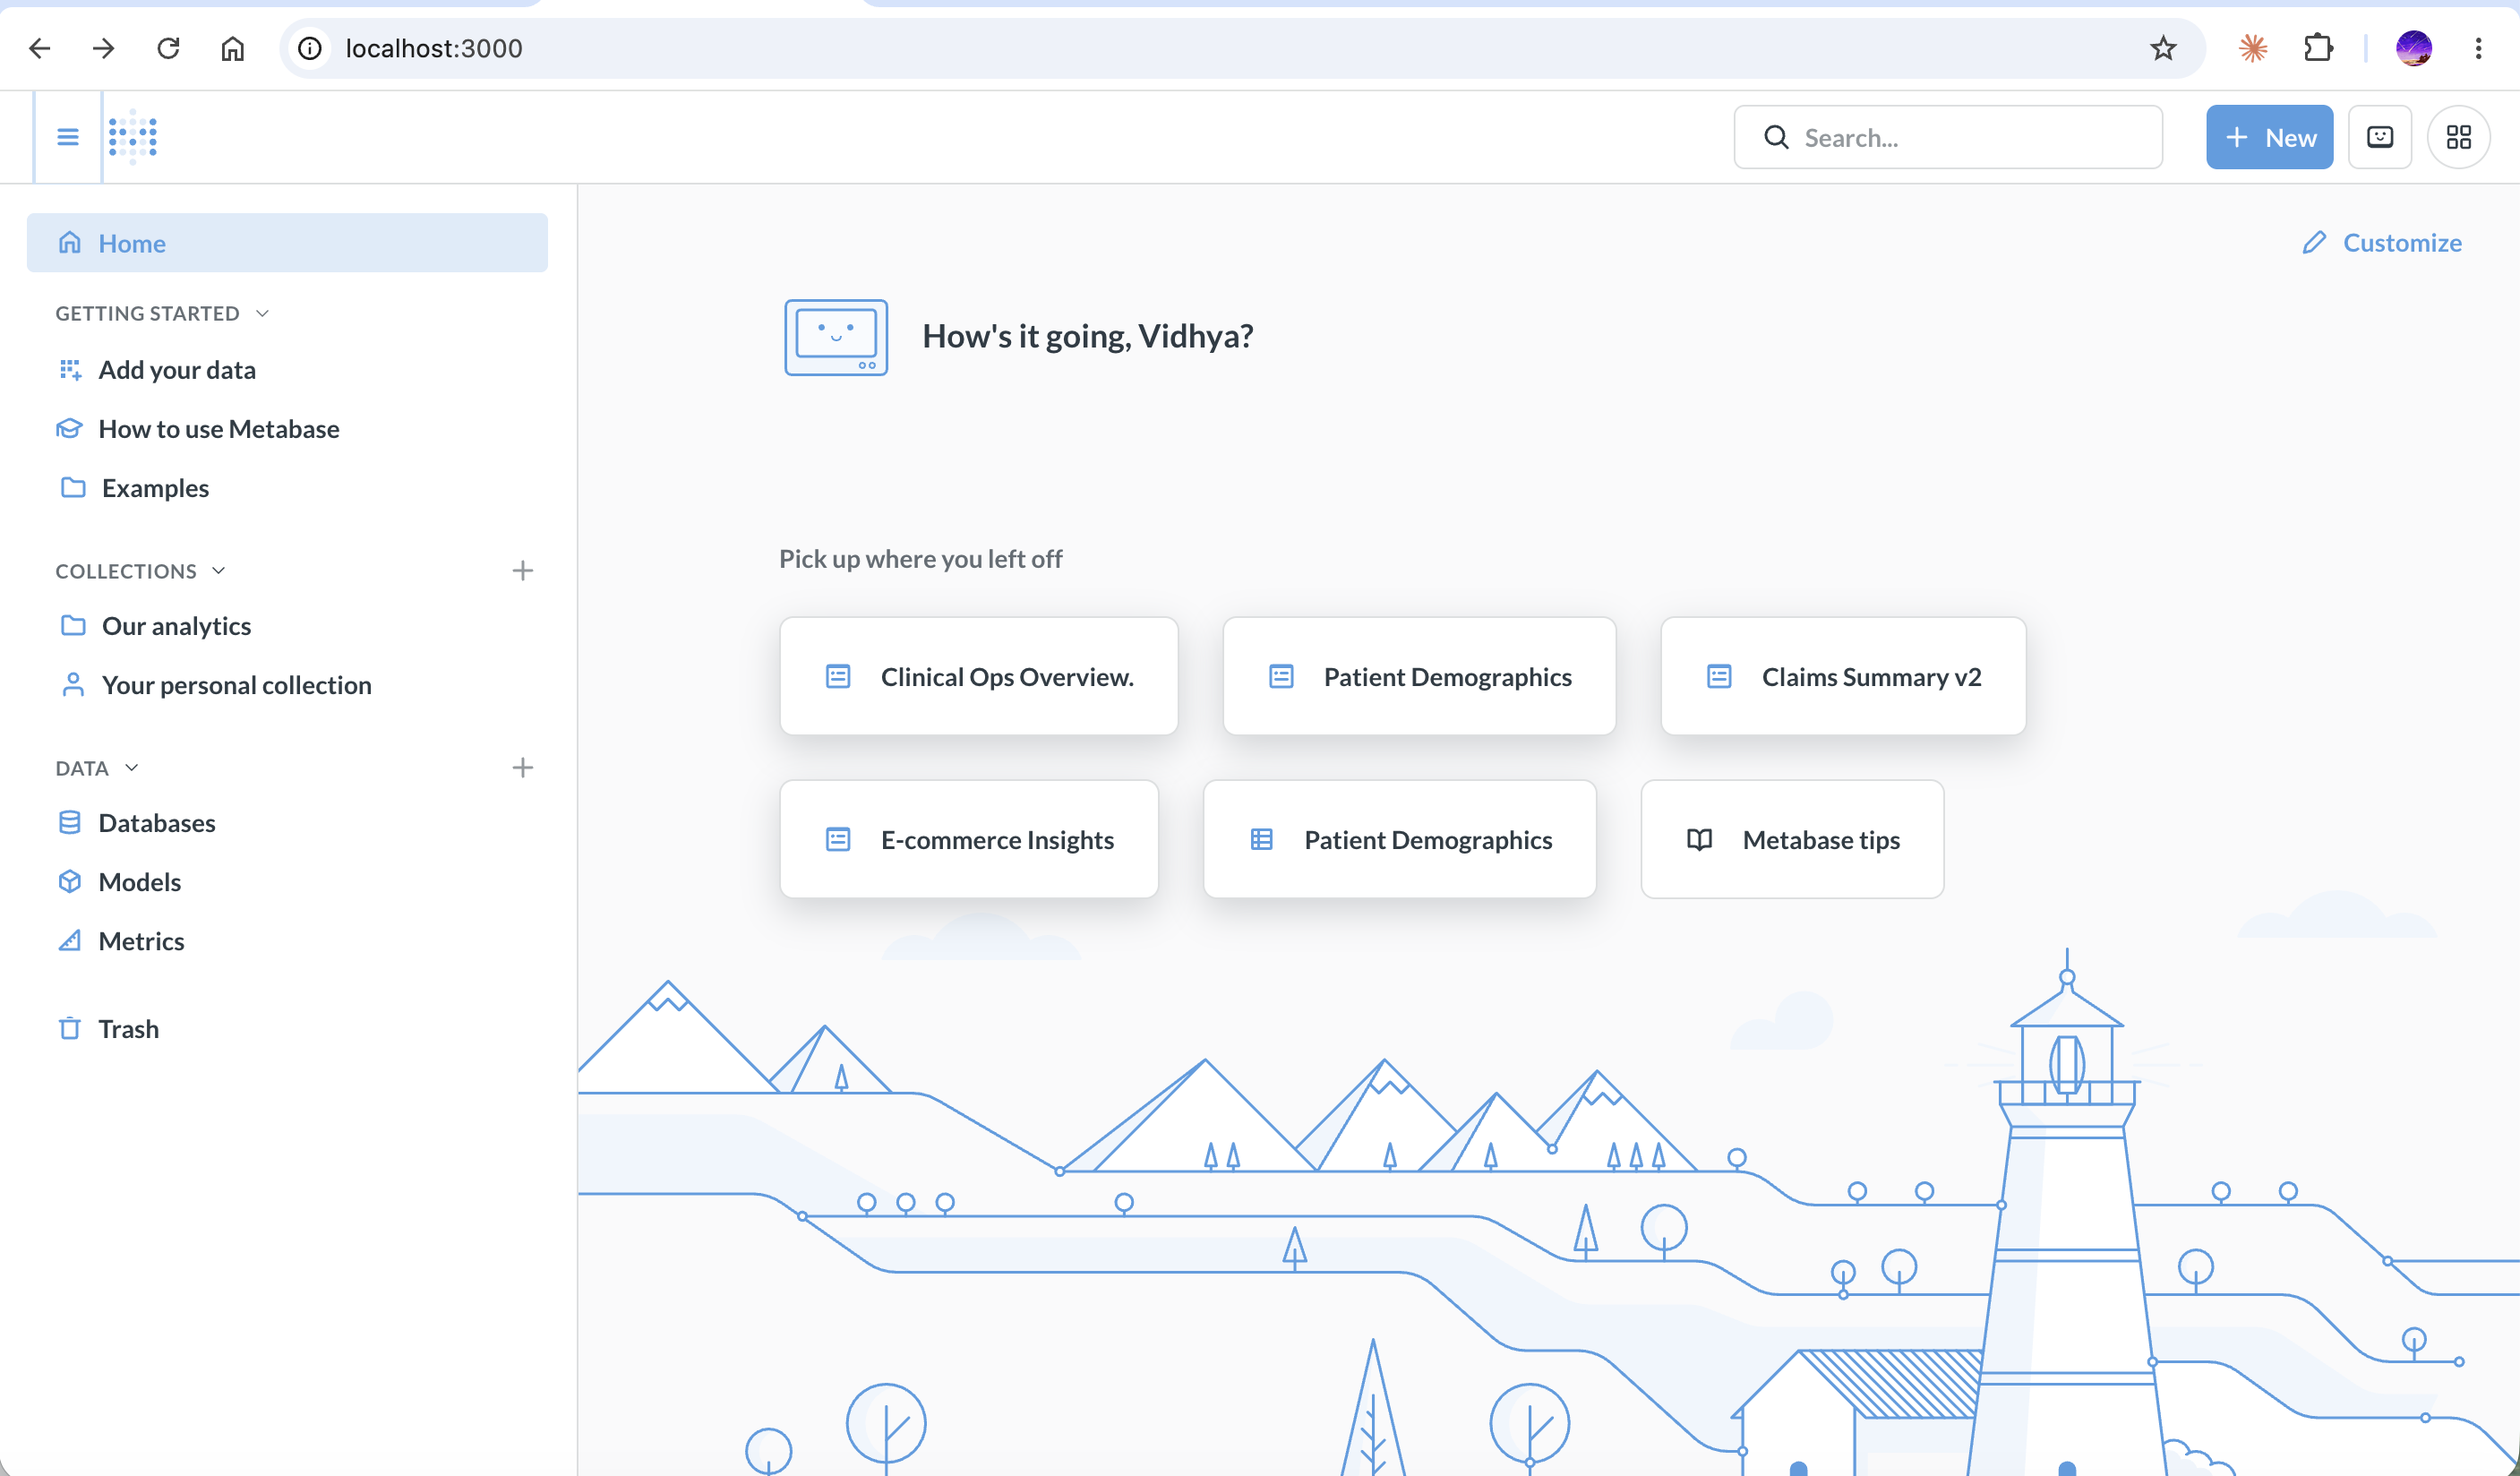The width and height of the screenshot is (2520, 1476).
Task: Click the search magnifier icon
Action: click(x=1776, y=137)
